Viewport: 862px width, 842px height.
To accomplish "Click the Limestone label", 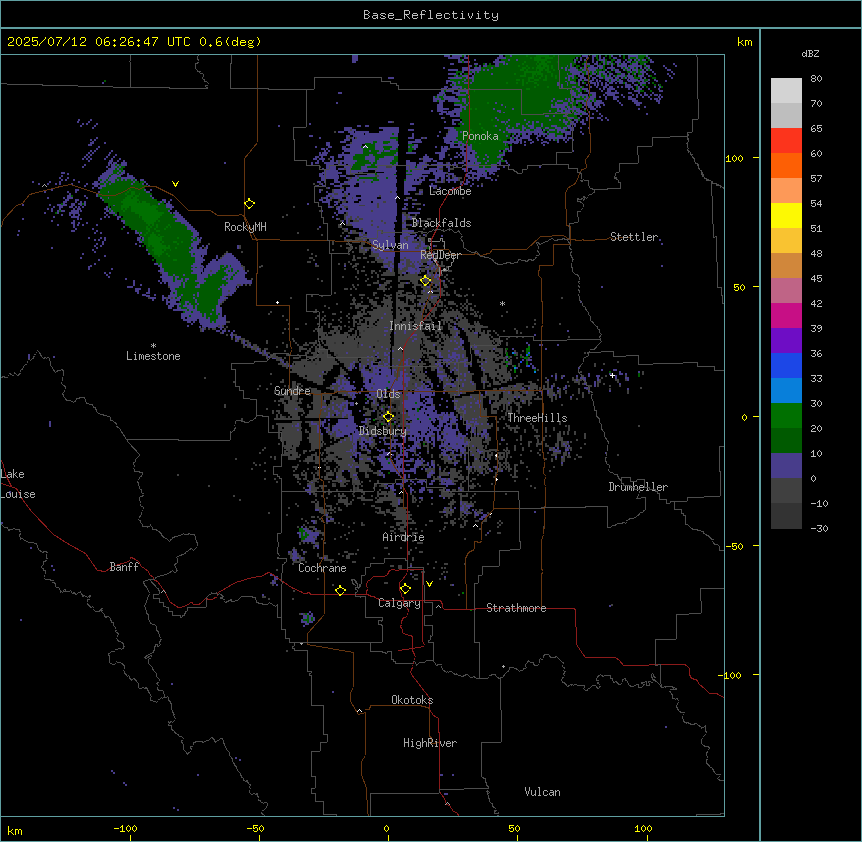I will point(153,356).
